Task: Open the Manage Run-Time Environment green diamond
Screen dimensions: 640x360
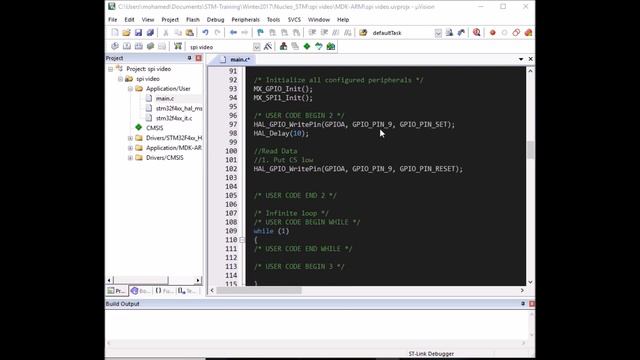Action: pos(307,47)
